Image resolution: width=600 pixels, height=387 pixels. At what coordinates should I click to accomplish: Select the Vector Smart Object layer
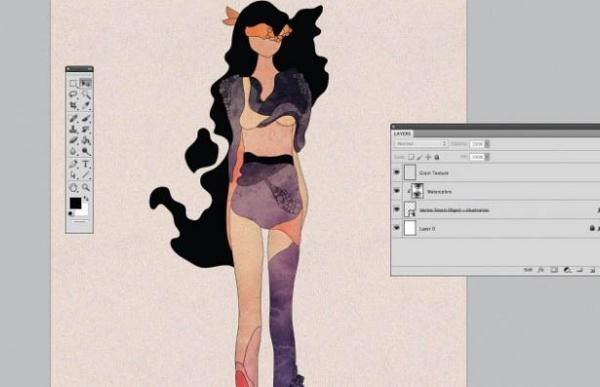[496, 210]
